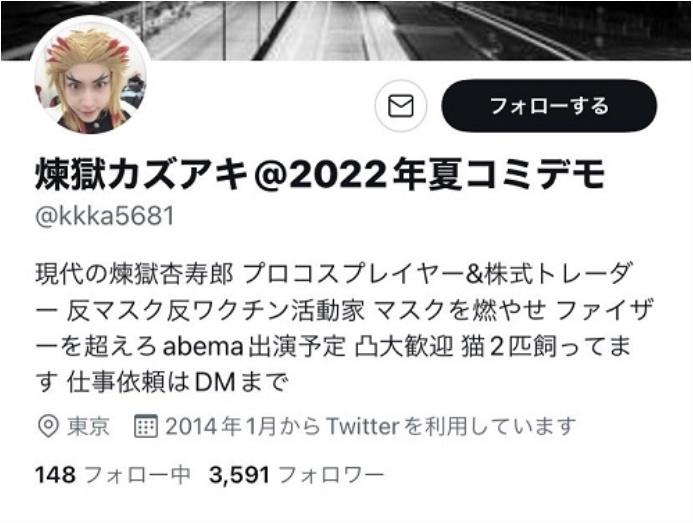Screen dimensions: 693x523
Task: Click the calendar icon beside the join date
Action: pyautogui.click(x=146, y=426)
